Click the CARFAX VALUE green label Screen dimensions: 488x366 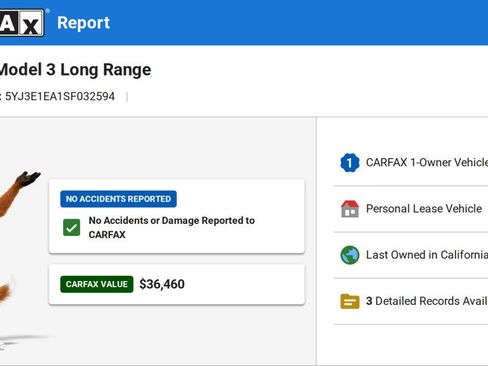(x=97, y=284)
